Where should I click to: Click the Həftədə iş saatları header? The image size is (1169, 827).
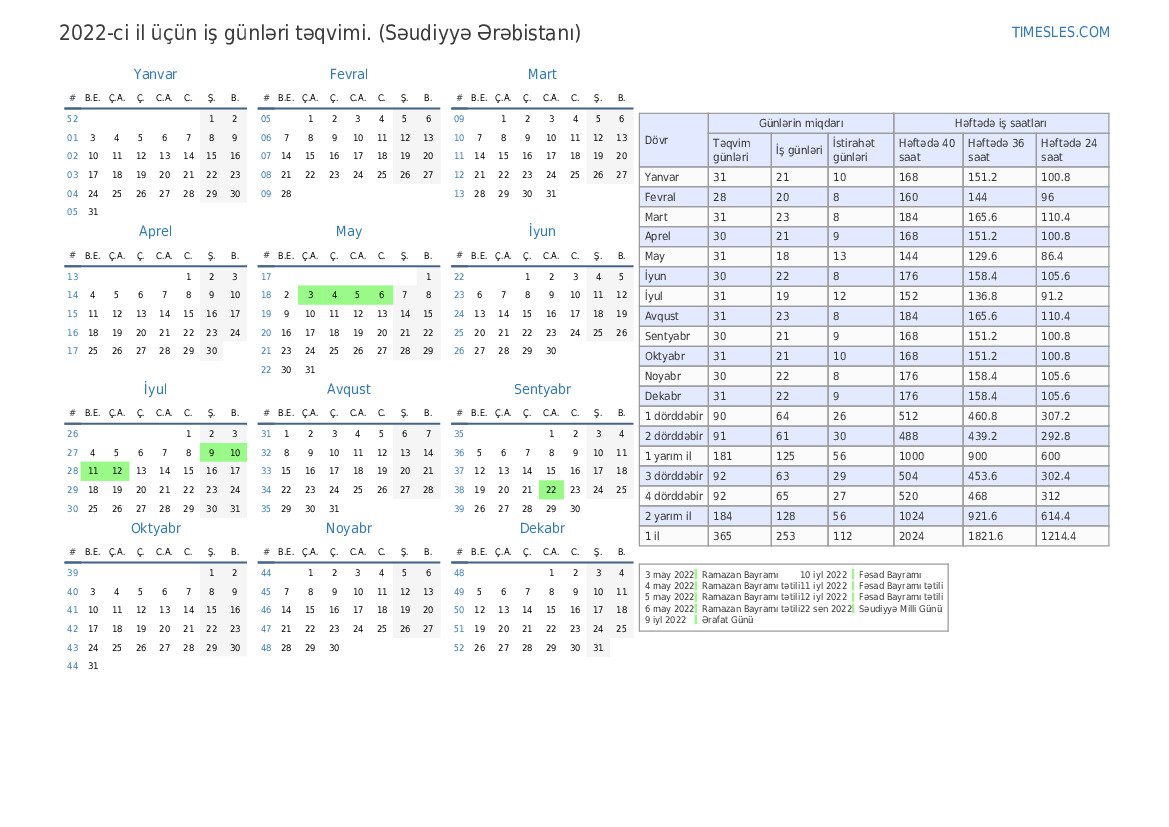pos(1001,123)
